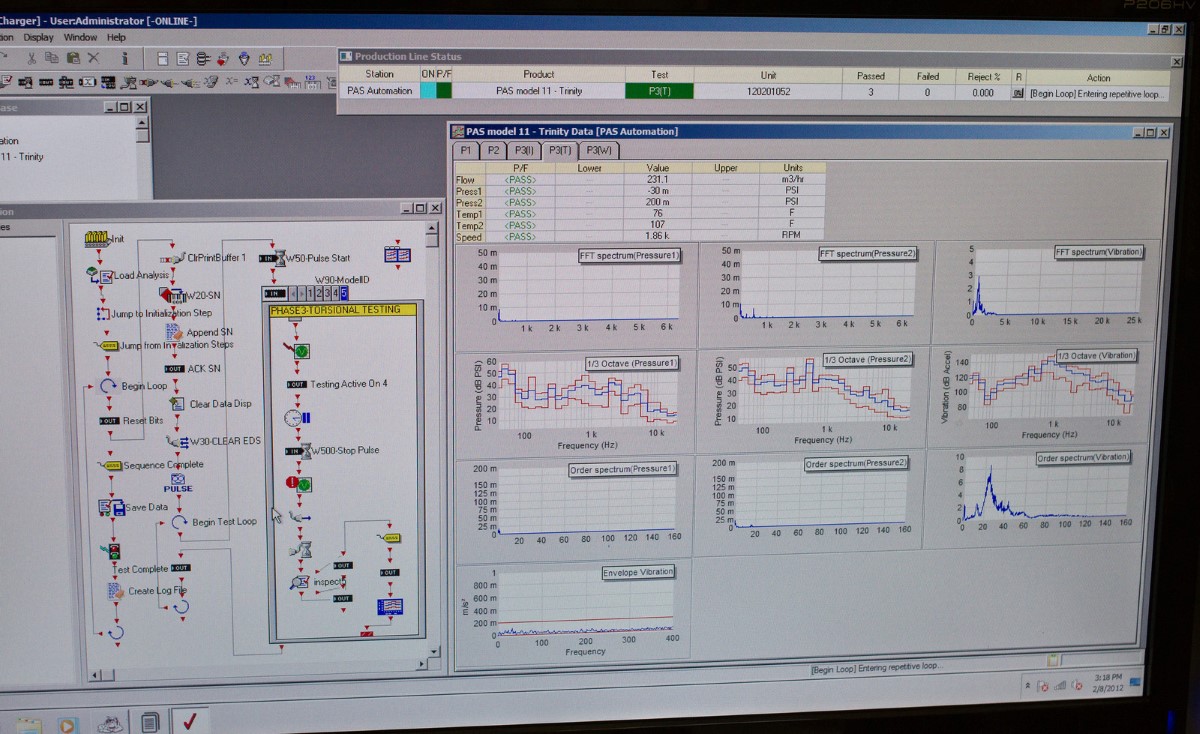Select phase page 1 in W90-ModelID
This screenshot has width=1200, height=734.
tap(309, 293)
